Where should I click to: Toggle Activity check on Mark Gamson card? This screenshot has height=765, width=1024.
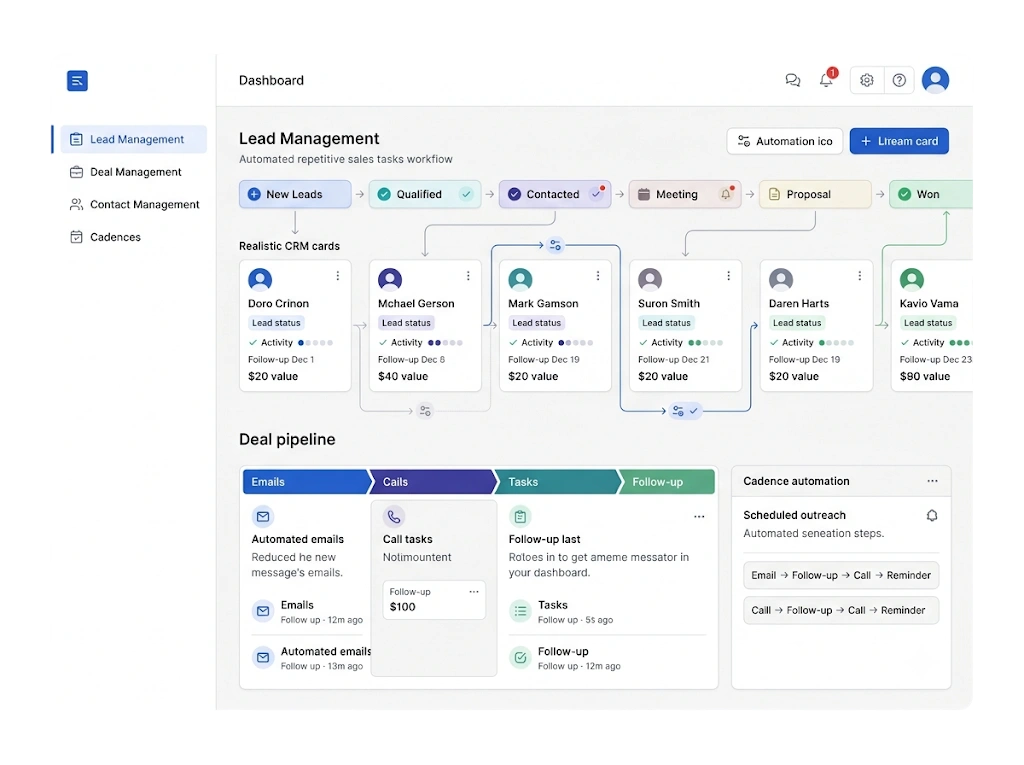513,342
